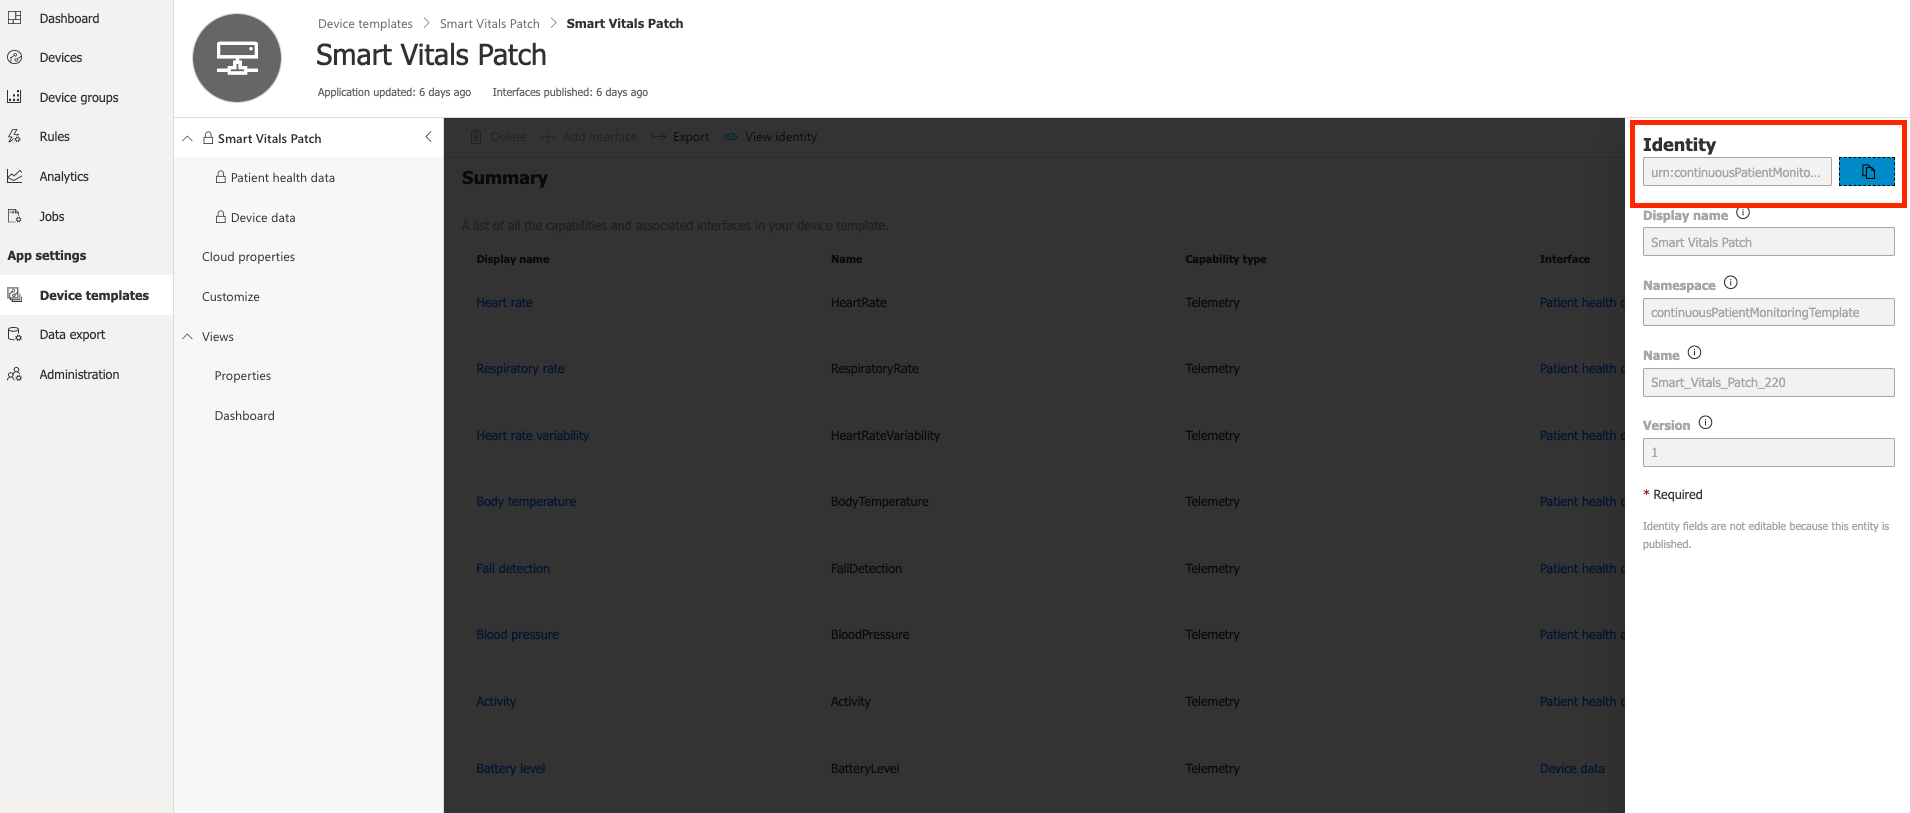This screenshot has height=813, width=1910.
Task: Open Properties view
Action: pos(242,376)
